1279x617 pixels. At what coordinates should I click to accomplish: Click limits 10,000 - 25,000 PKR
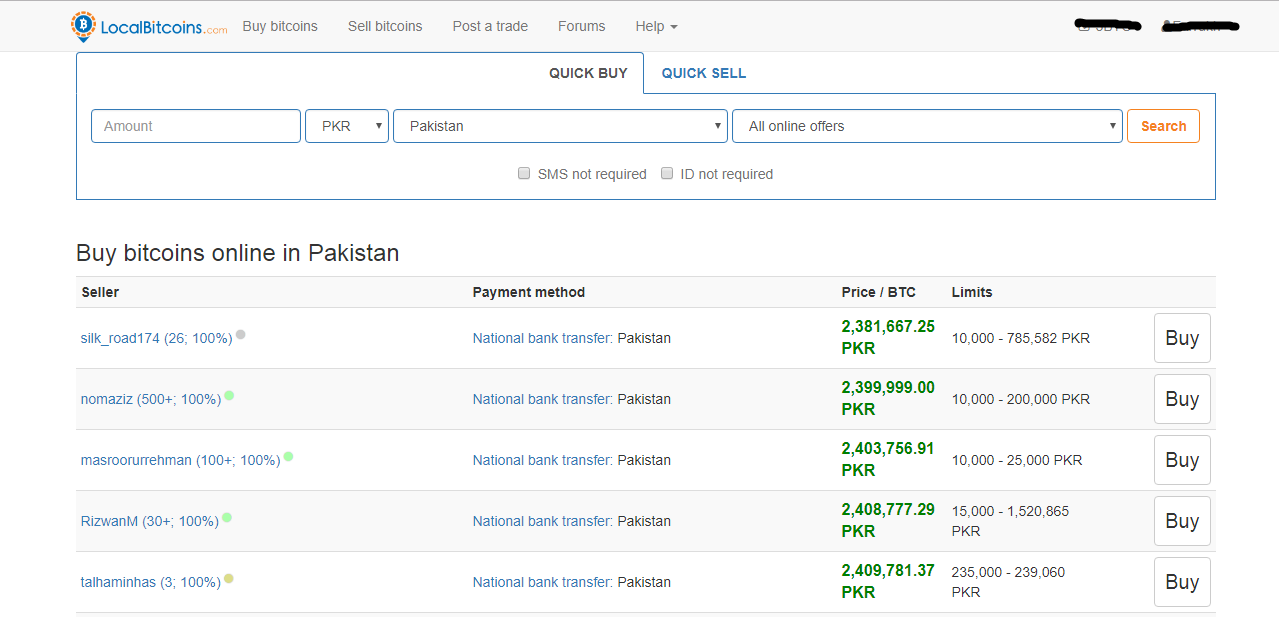(x=1017, y=460)
